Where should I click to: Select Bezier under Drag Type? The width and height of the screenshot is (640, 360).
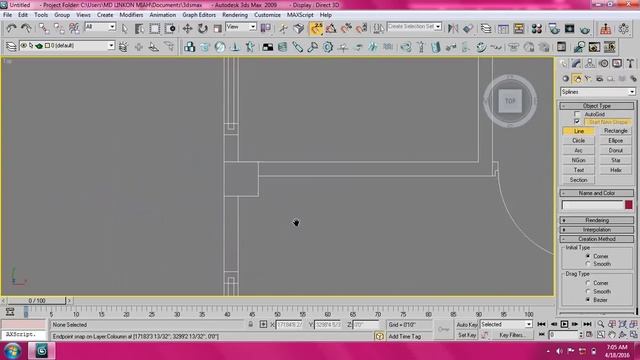click(x=588, y=300)
